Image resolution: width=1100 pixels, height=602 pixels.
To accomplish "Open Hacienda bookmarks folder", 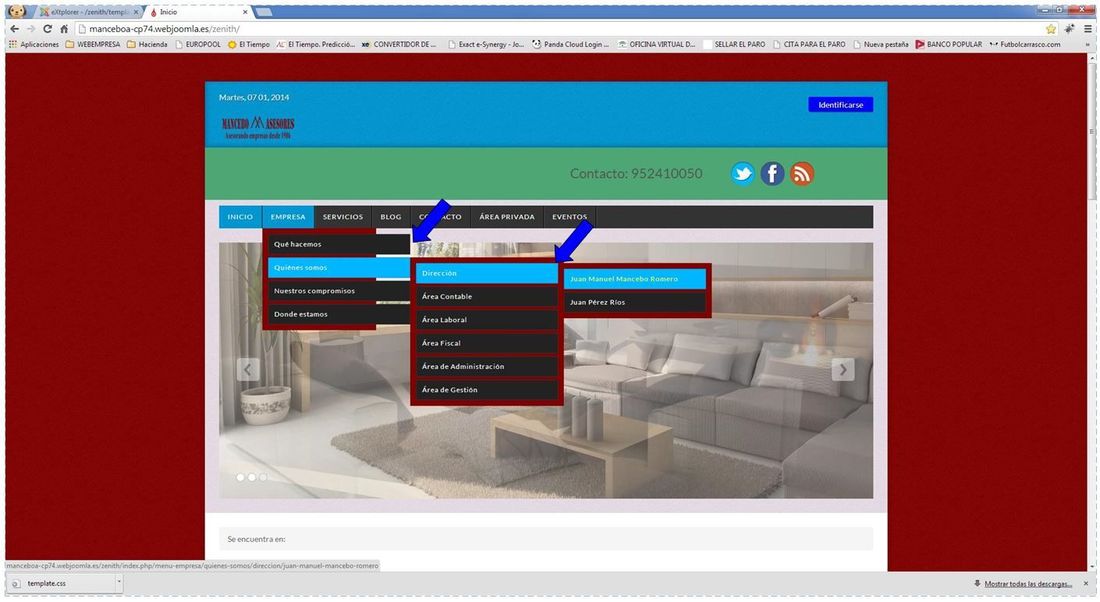I will point(147,44).
